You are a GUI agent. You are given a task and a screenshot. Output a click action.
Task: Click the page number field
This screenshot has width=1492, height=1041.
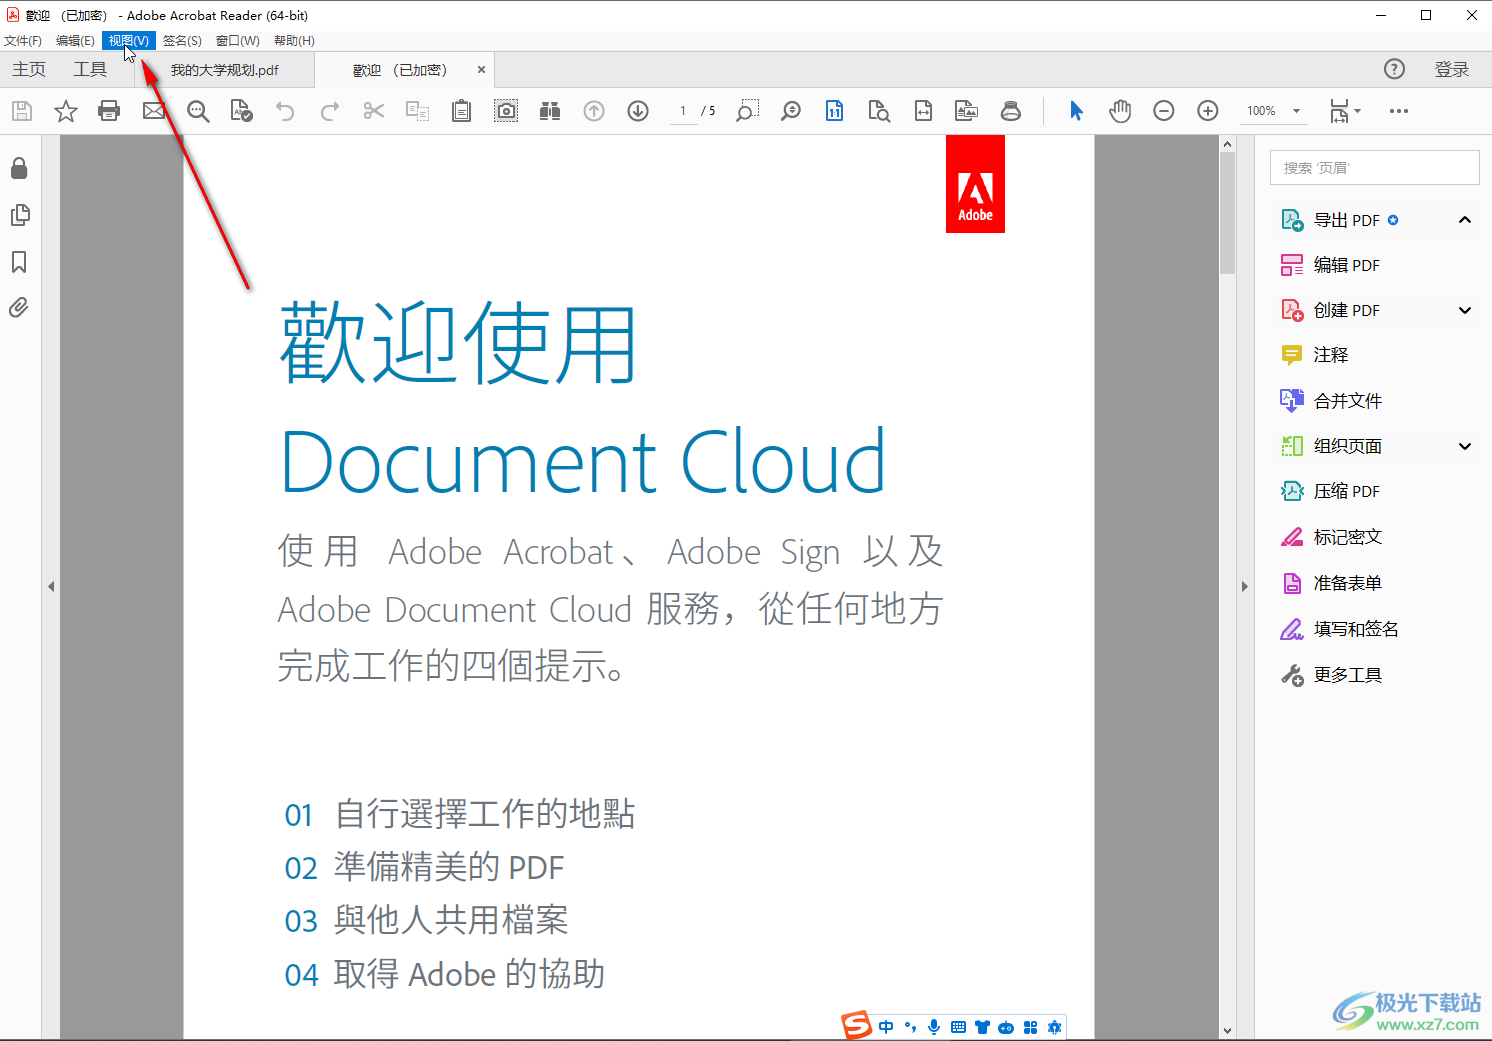coord(683,111)
